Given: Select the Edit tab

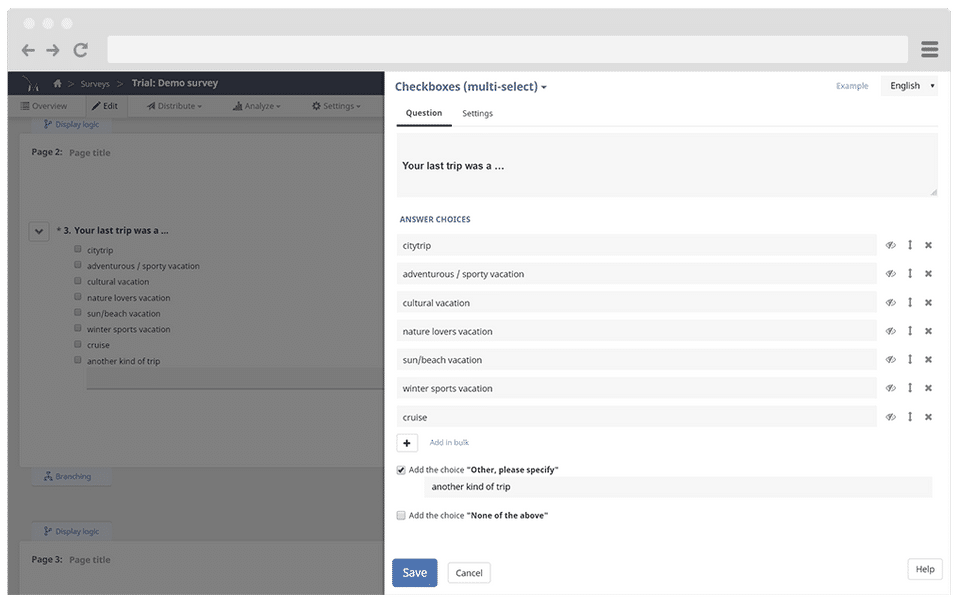Looking at the screenshot, I should (x=105, y=106).
